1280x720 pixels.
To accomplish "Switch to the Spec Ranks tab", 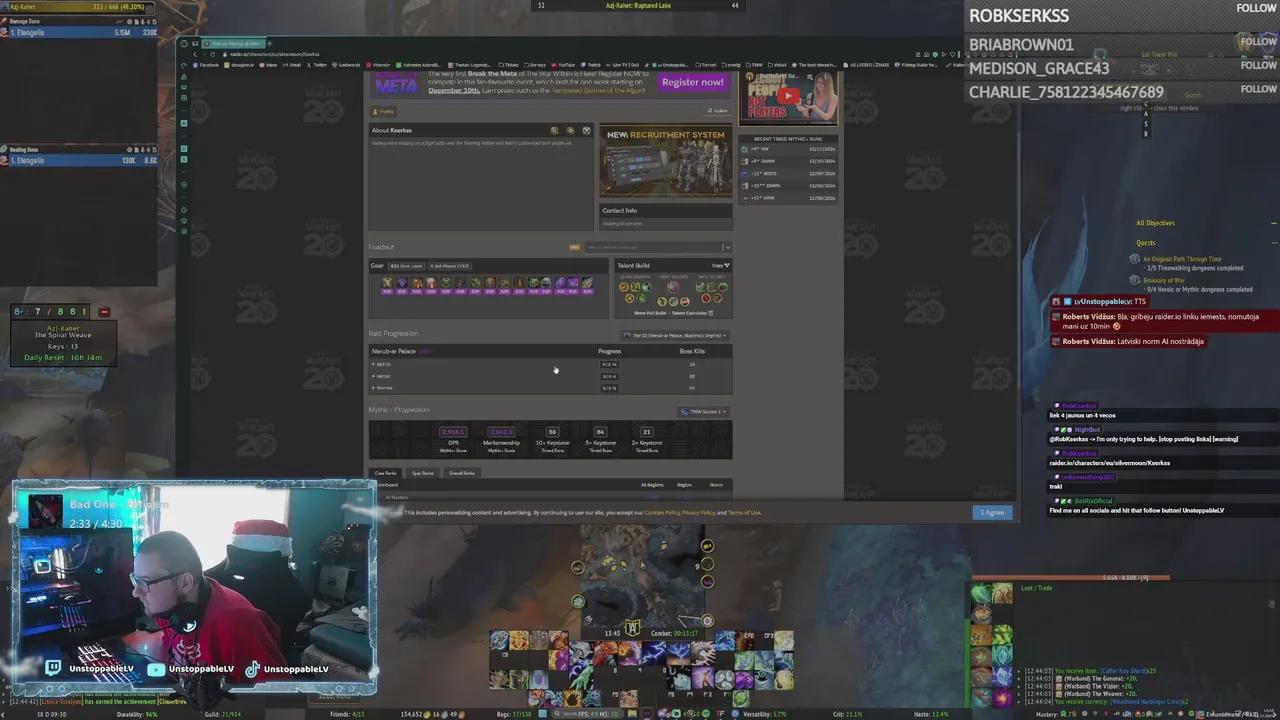I will click(422, 473).
